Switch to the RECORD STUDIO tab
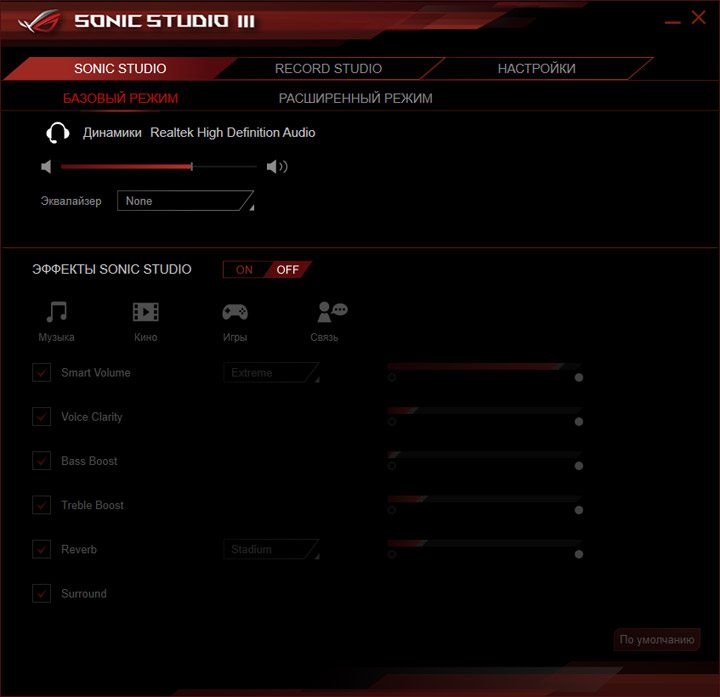 [x=328, y=68]
